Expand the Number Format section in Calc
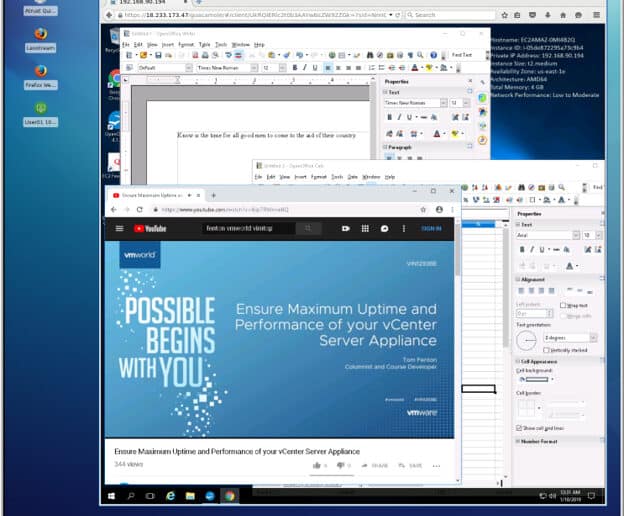The image size is (624, 516). click(x=518, y=441)
